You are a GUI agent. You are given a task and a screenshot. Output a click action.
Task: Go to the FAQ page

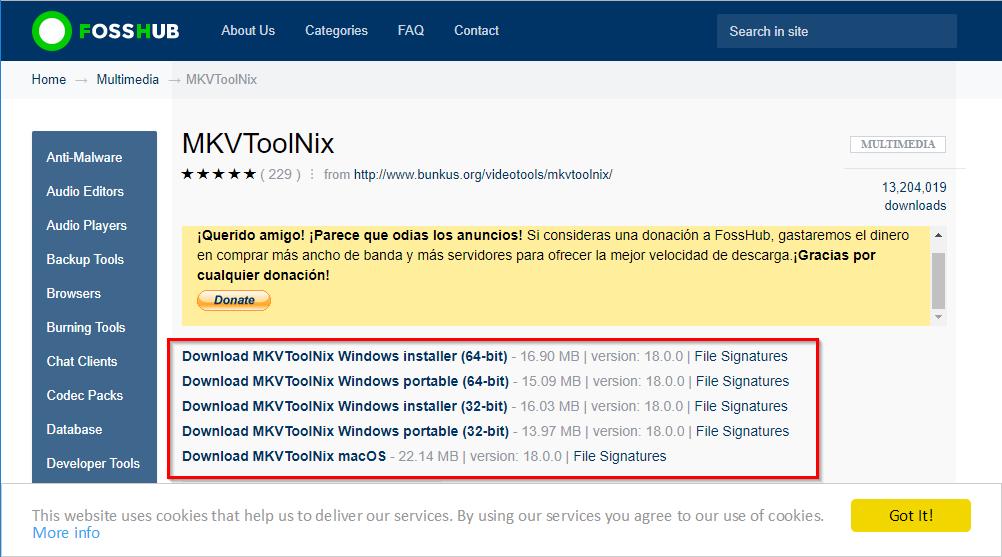click(410, 30)
